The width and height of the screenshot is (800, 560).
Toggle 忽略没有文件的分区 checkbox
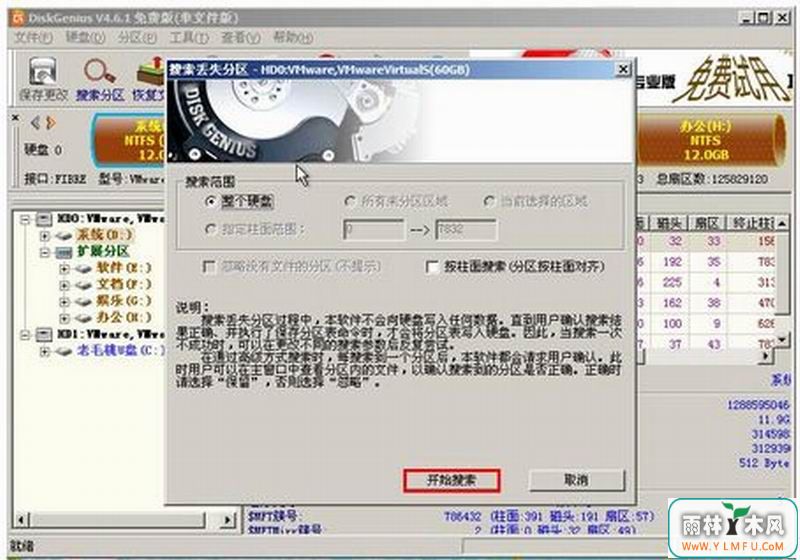pos(209,267)
